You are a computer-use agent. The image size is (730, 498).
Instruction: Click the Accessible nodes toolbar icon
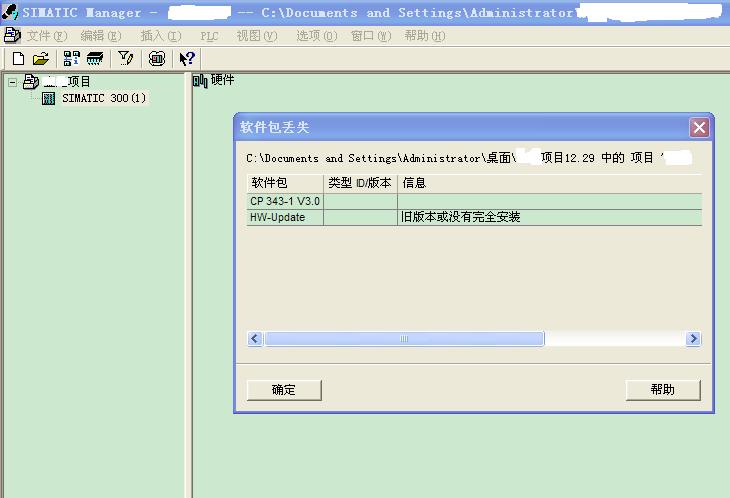coord(71,59)
